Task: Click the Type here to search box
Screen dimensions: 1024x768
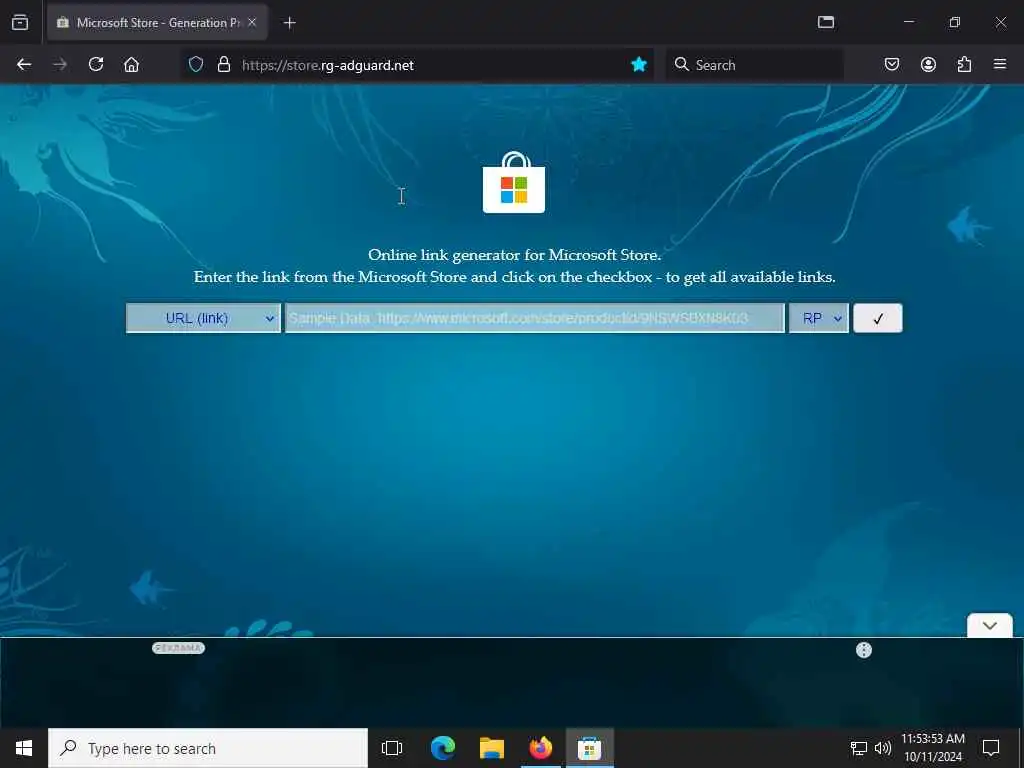Action: point(208,748)
